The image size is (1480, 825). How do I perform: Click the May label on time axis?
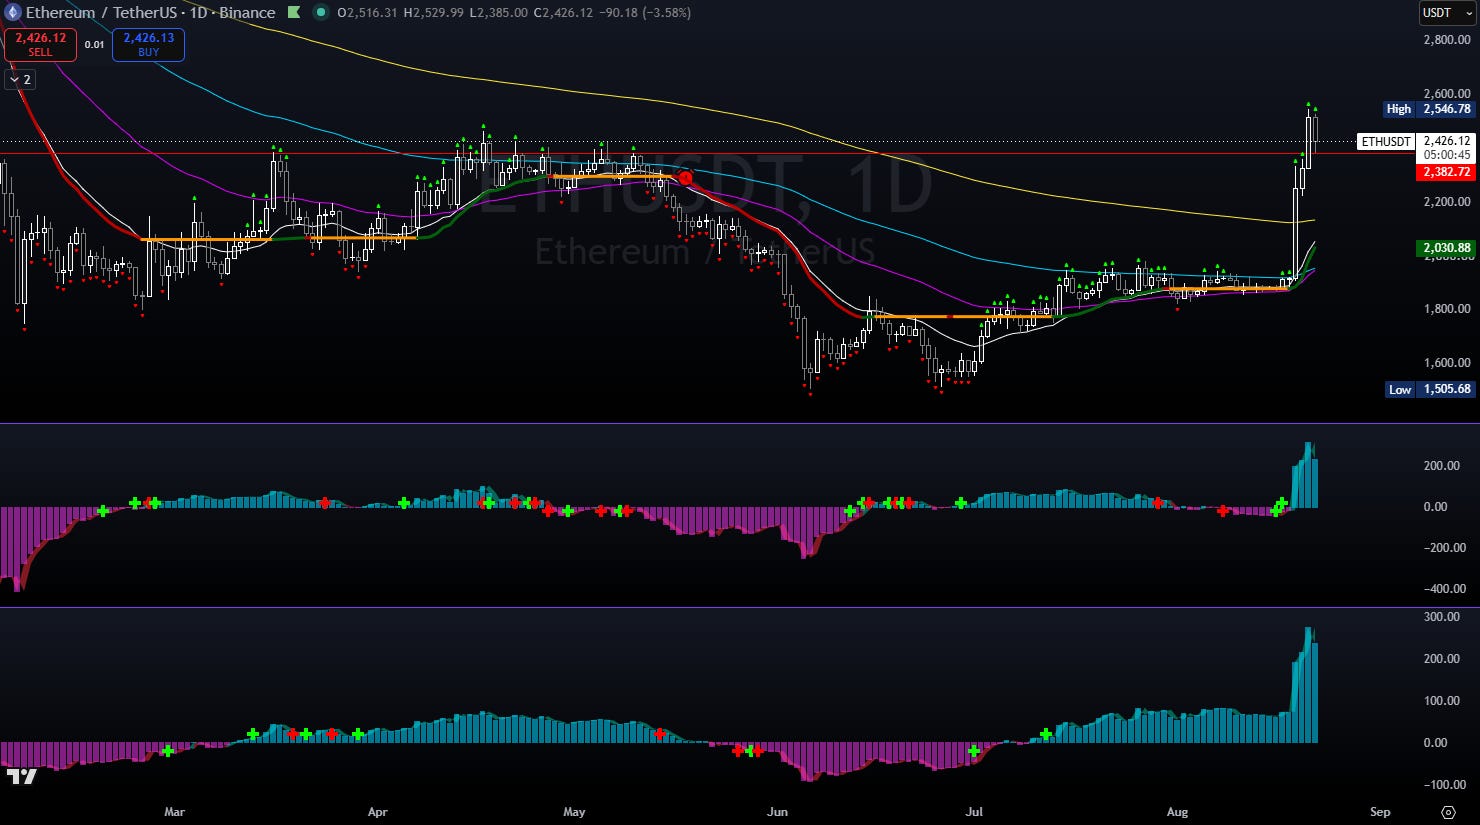click(574, 812)
